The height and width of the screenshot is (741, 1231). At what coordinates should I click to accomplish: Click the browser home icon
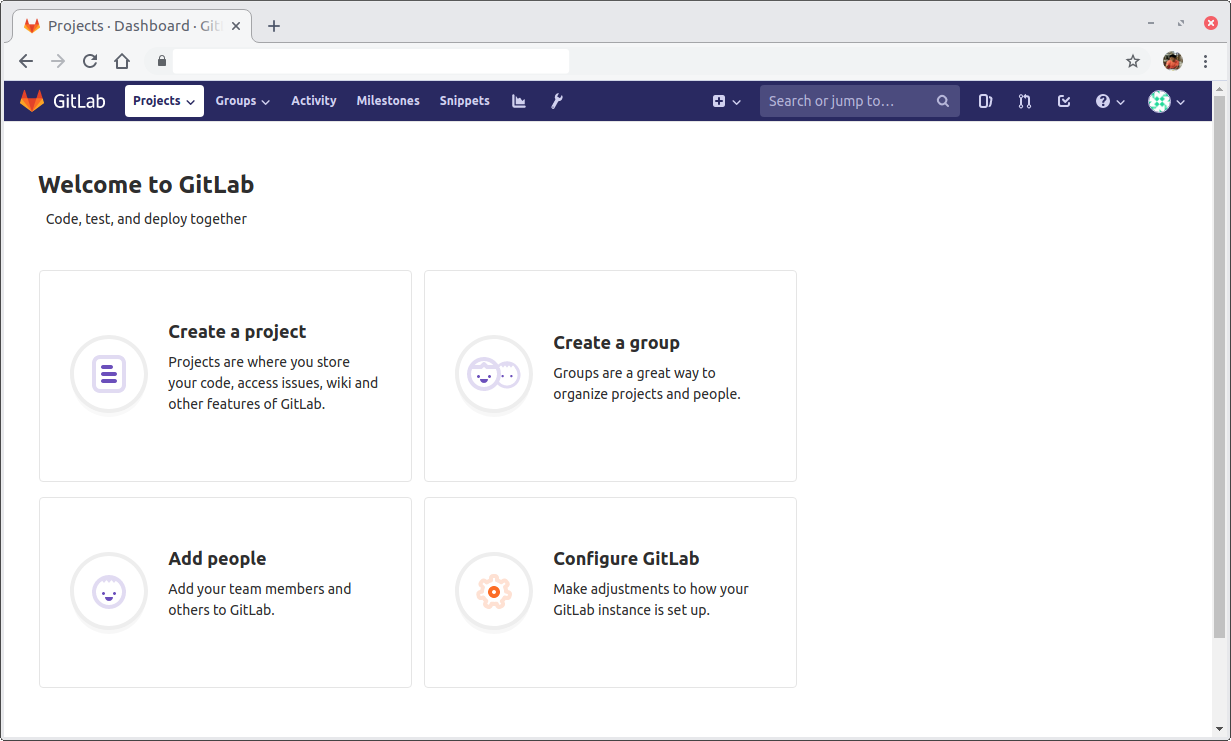pyautogui.click(x=122, y=61)
